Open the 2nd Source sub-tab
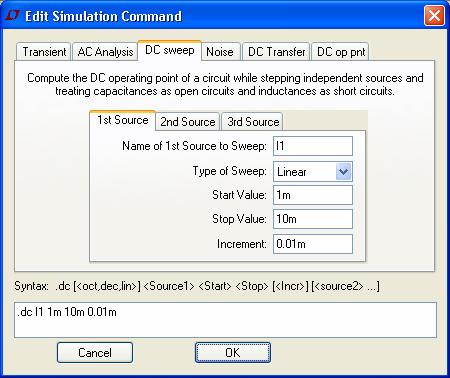 click(x=188, y=121)
